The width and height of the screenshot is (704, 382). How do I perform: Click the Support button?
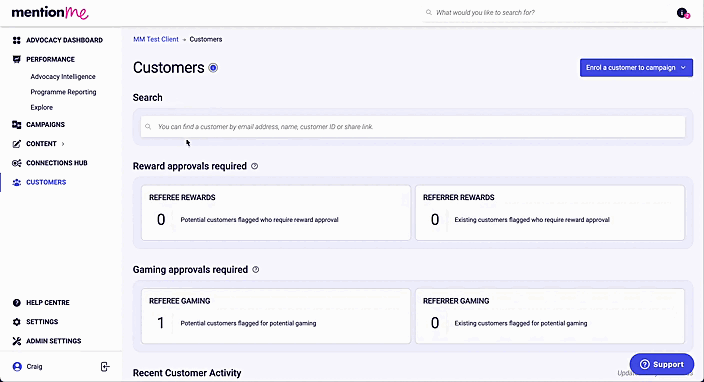(662, 364)
